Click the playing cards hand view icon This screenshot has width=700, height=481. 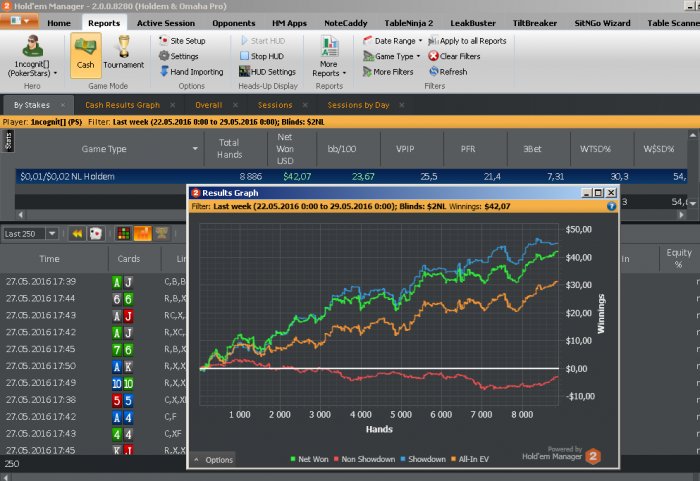96,234
